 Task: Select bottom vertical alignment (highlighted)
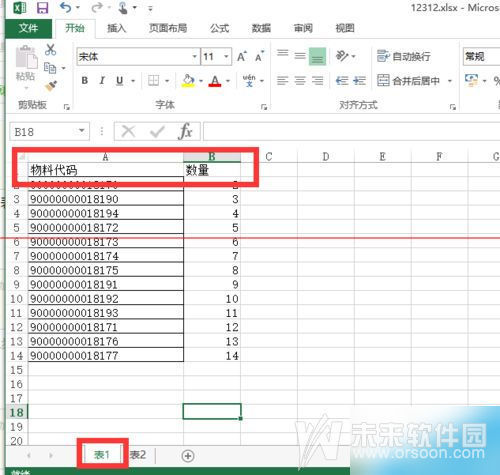[x=317, y=56]
